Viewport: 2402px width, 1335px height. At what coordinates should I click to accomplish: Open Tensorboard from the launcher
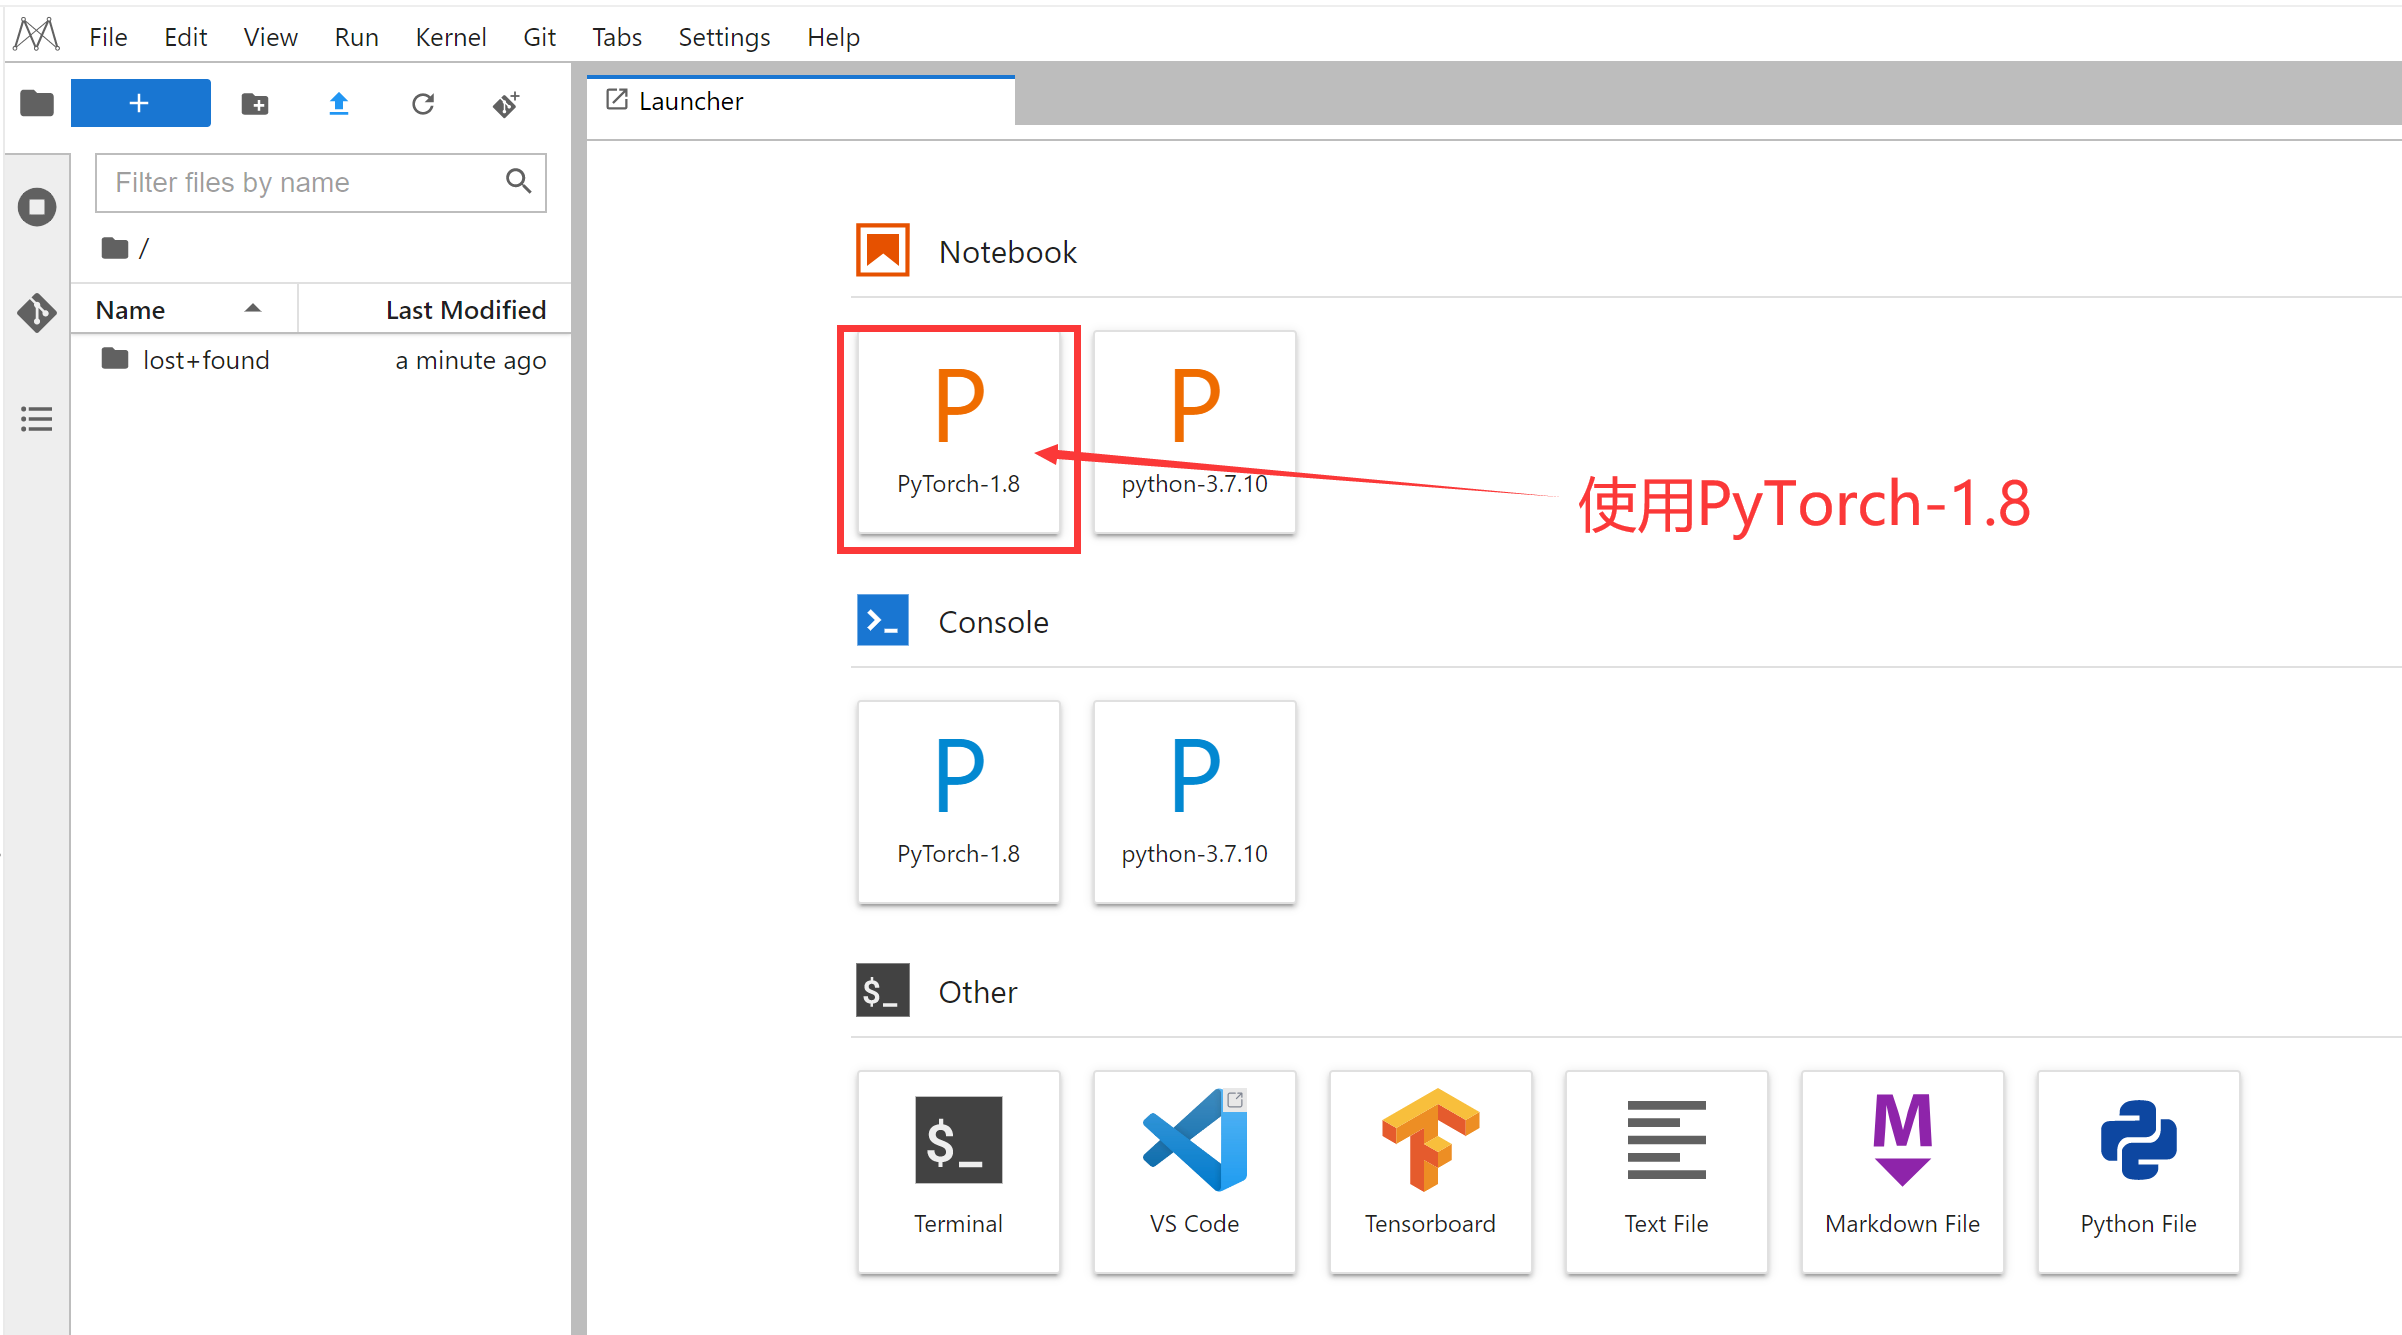1430,1171
